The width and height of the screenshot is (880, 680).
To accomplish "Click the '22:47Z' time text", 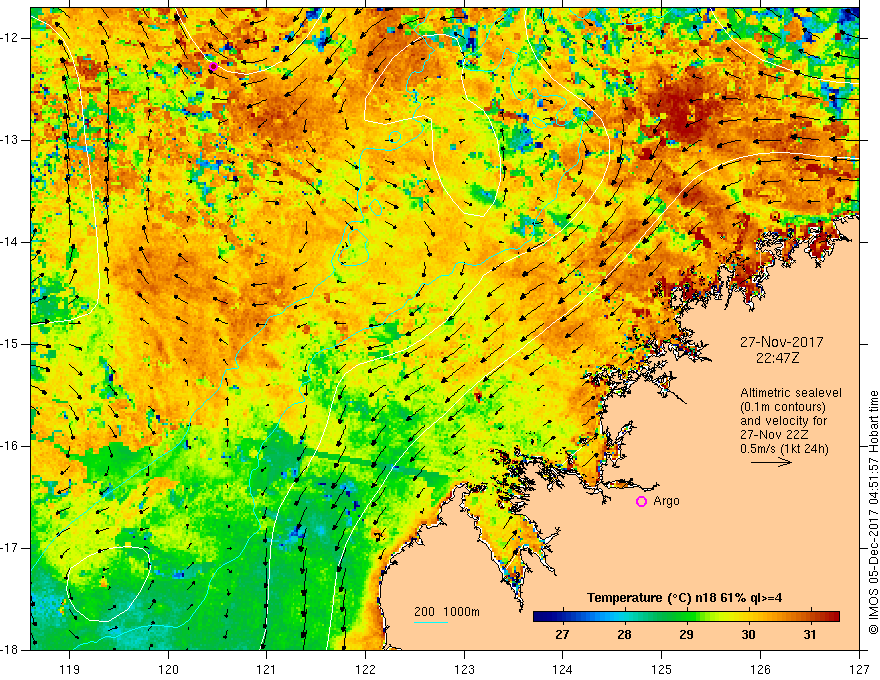I will [777, 358].
